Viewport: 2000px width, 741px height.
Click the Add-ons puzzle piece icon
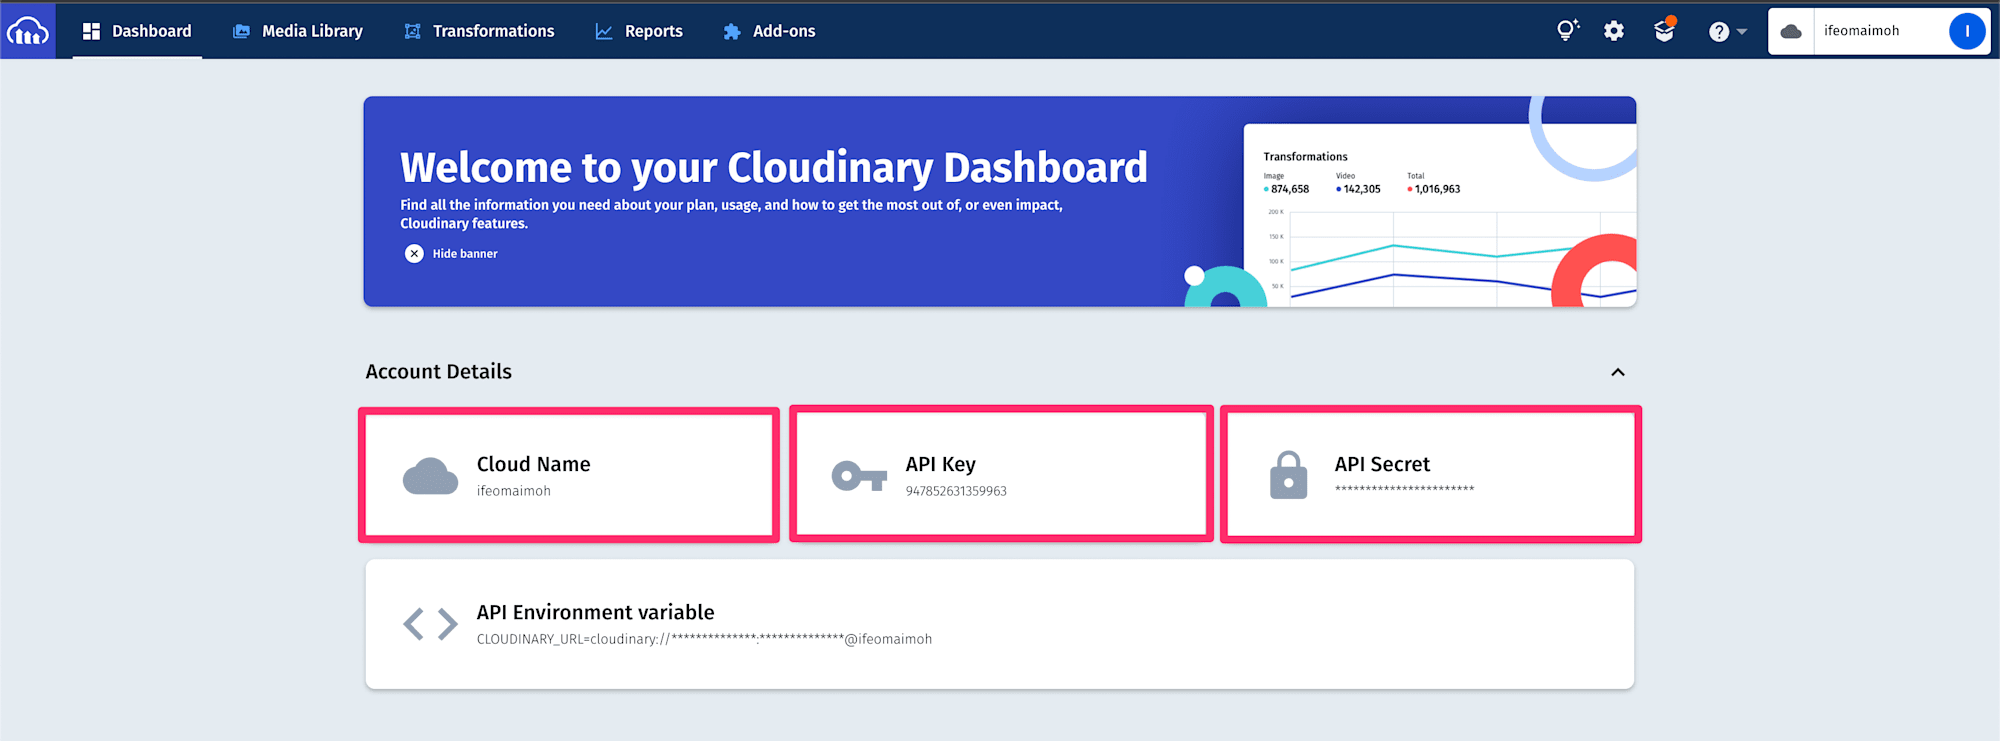732,31
